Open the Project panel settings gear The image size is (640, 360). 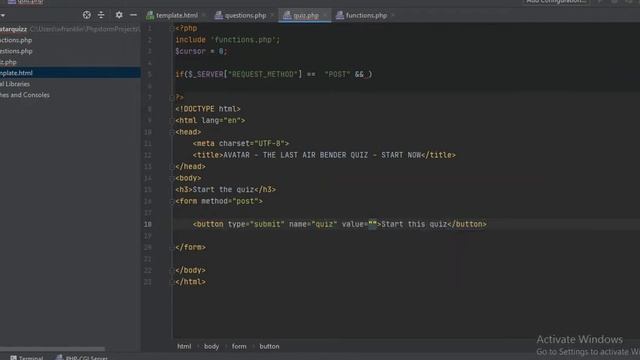pos(118,15)
